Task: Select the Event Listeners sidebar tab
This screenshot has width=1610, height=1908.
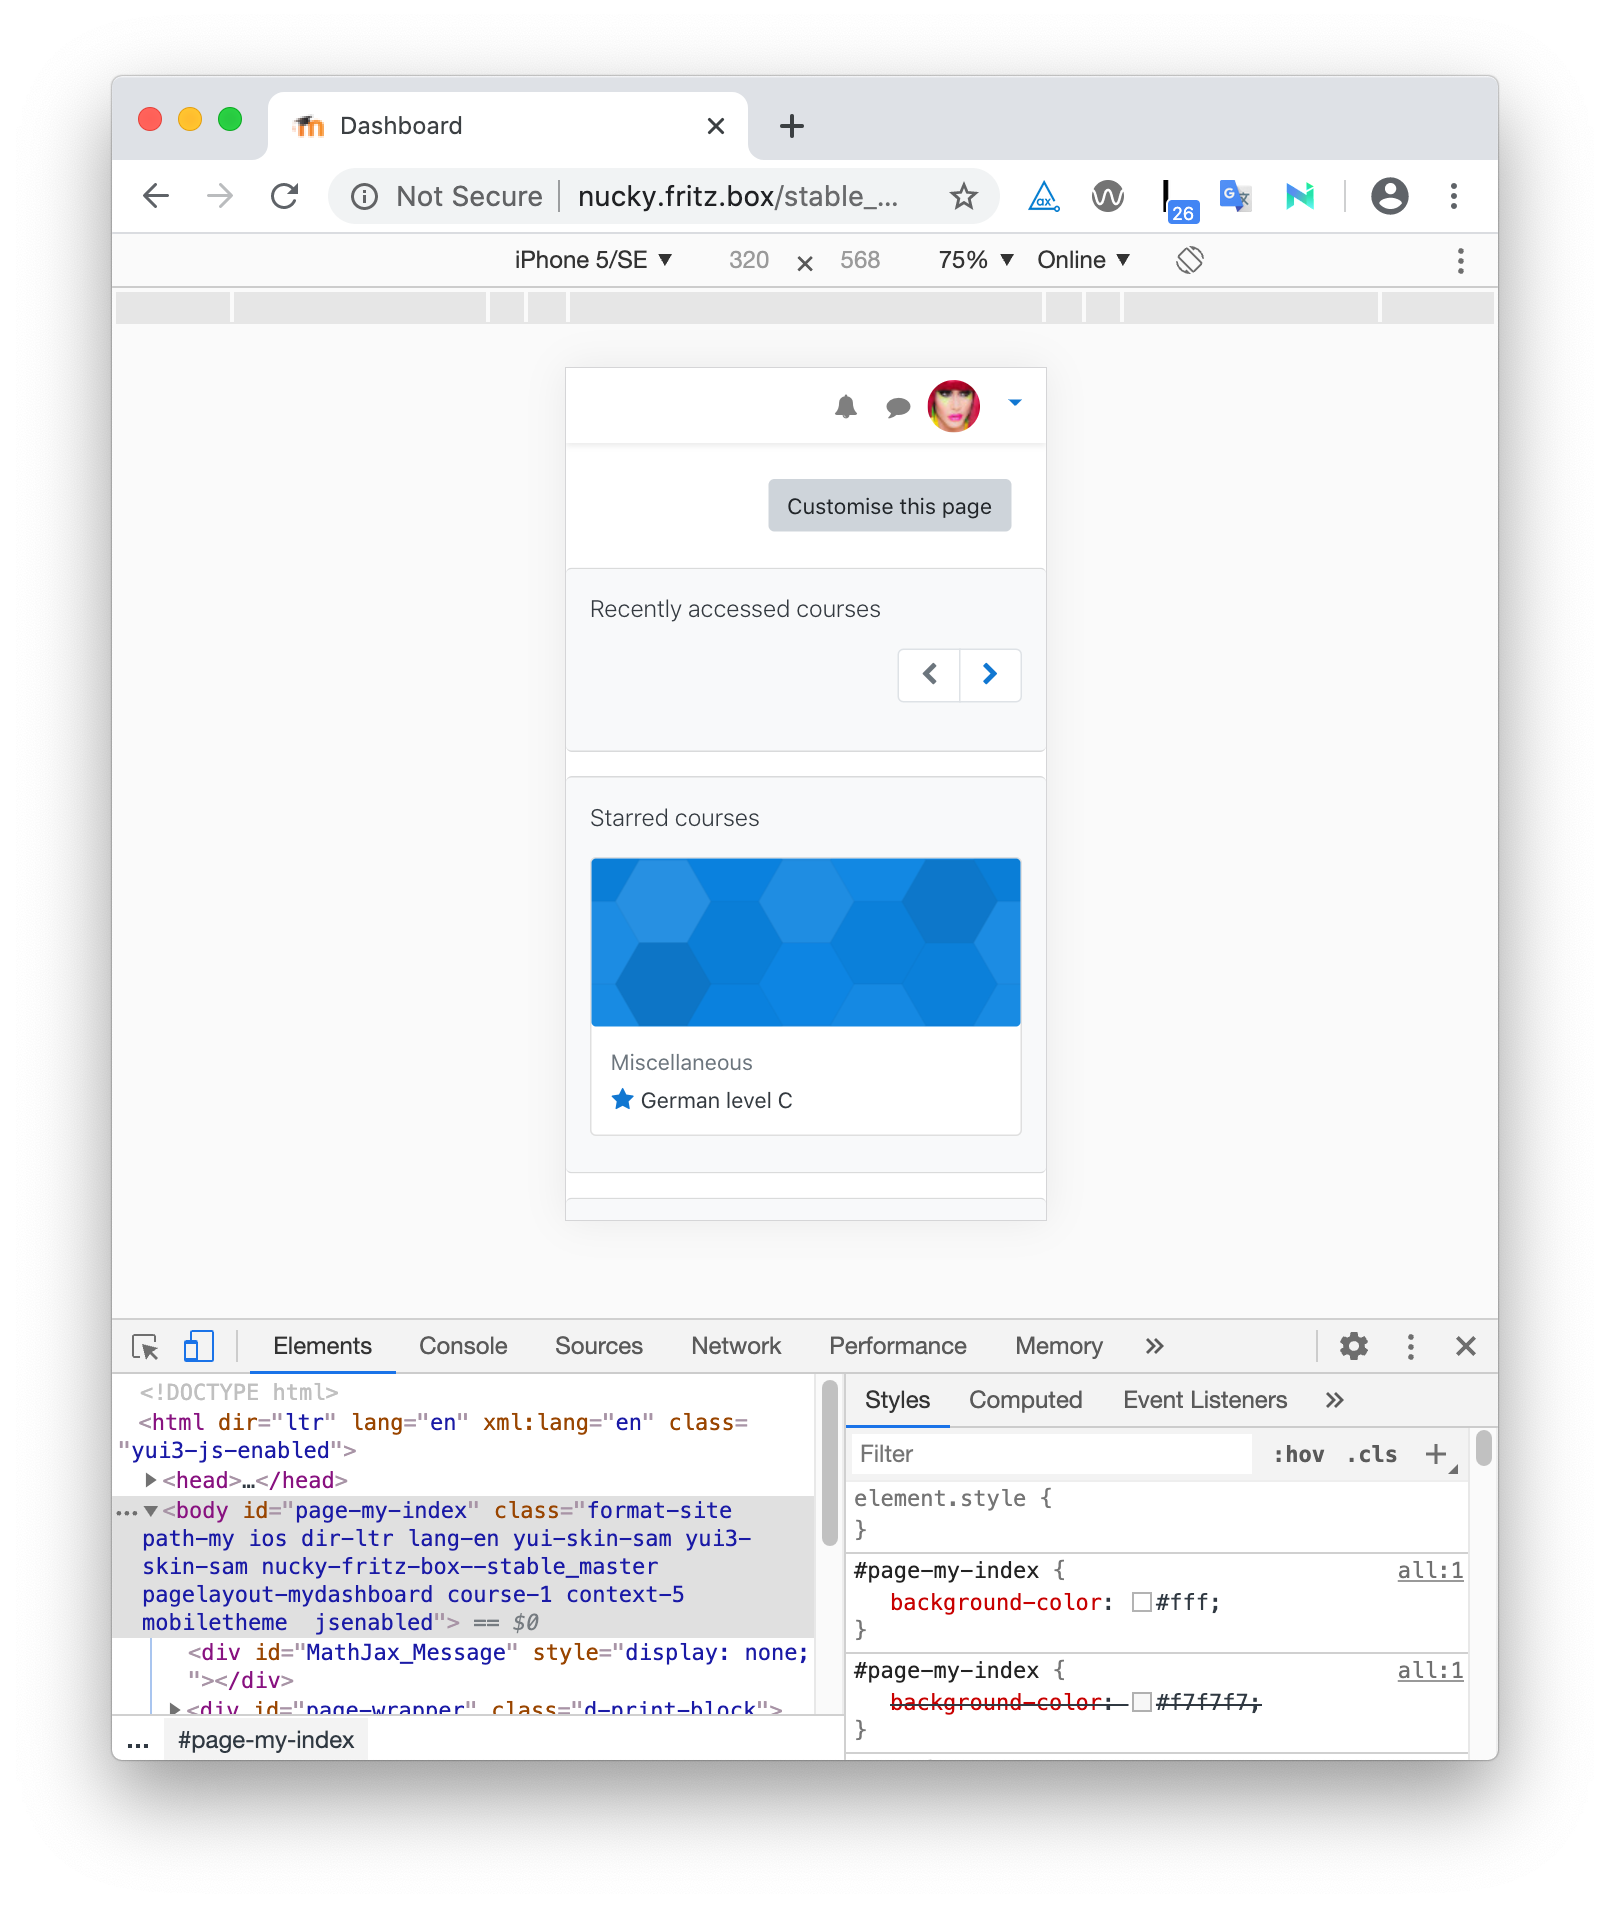Action: pyautogui.click(x=1205, y=1400)
